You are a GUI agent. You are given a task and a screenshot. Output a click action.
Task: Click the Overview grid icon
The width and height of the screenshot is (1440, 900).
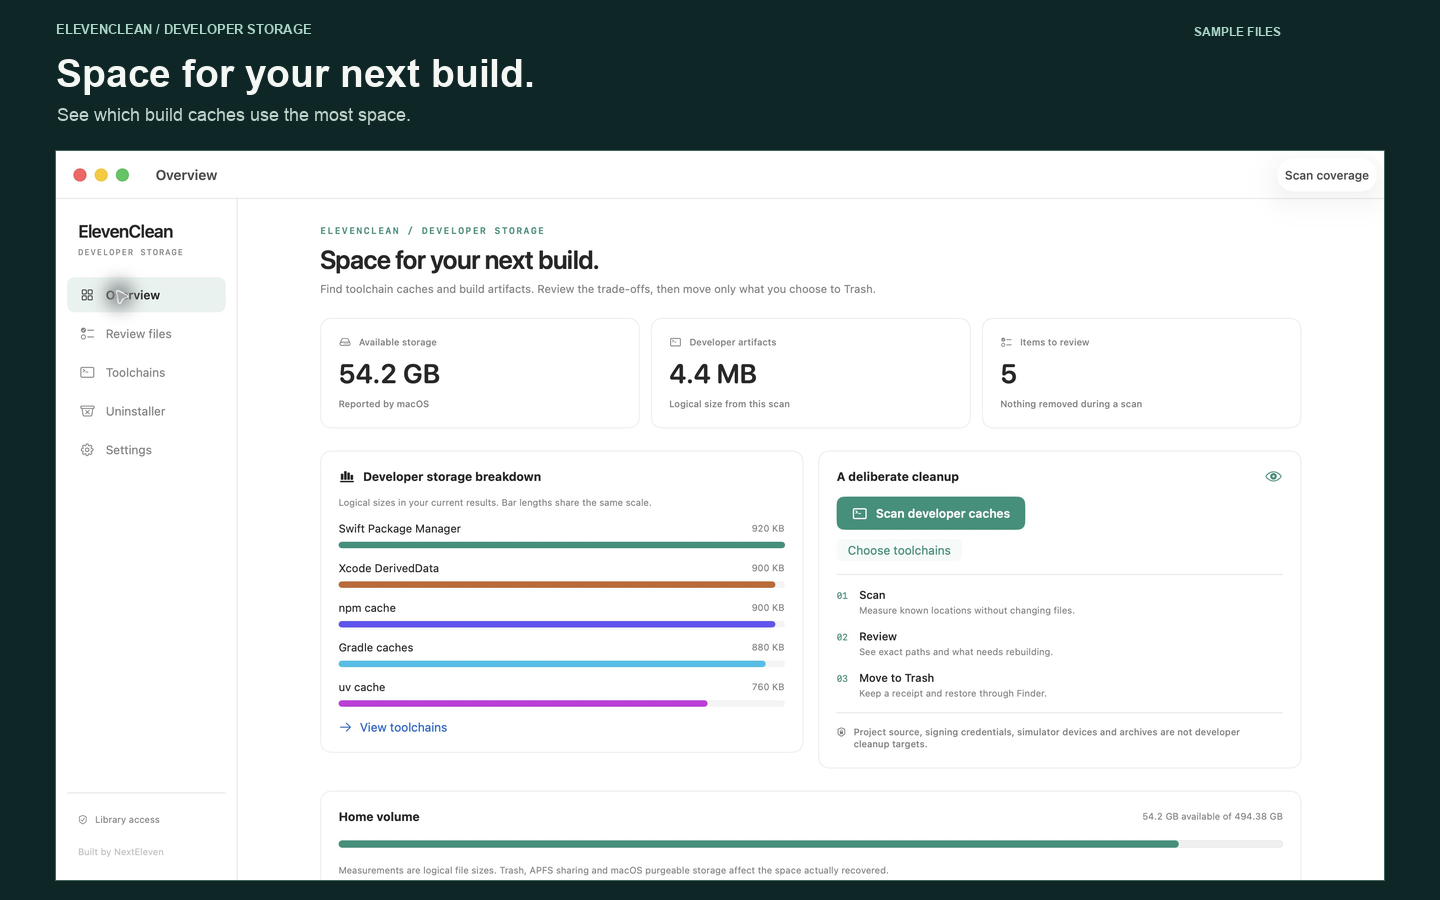click(87, 295)
